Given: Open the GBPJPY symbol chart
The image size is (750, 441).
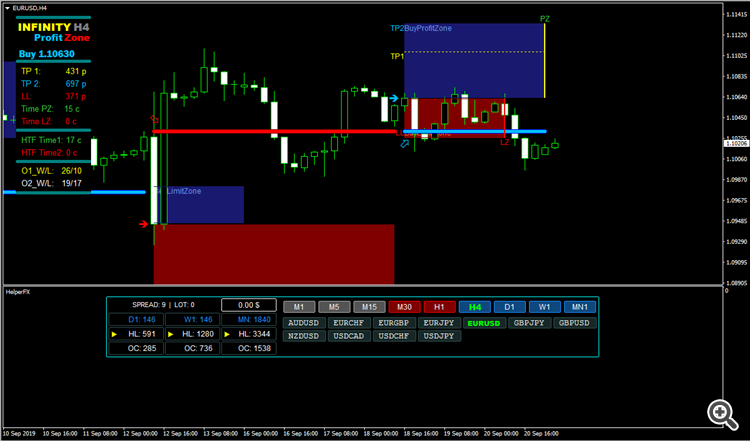Looking at the screenshot, I should pyautogui.click(x=529, y=323).
